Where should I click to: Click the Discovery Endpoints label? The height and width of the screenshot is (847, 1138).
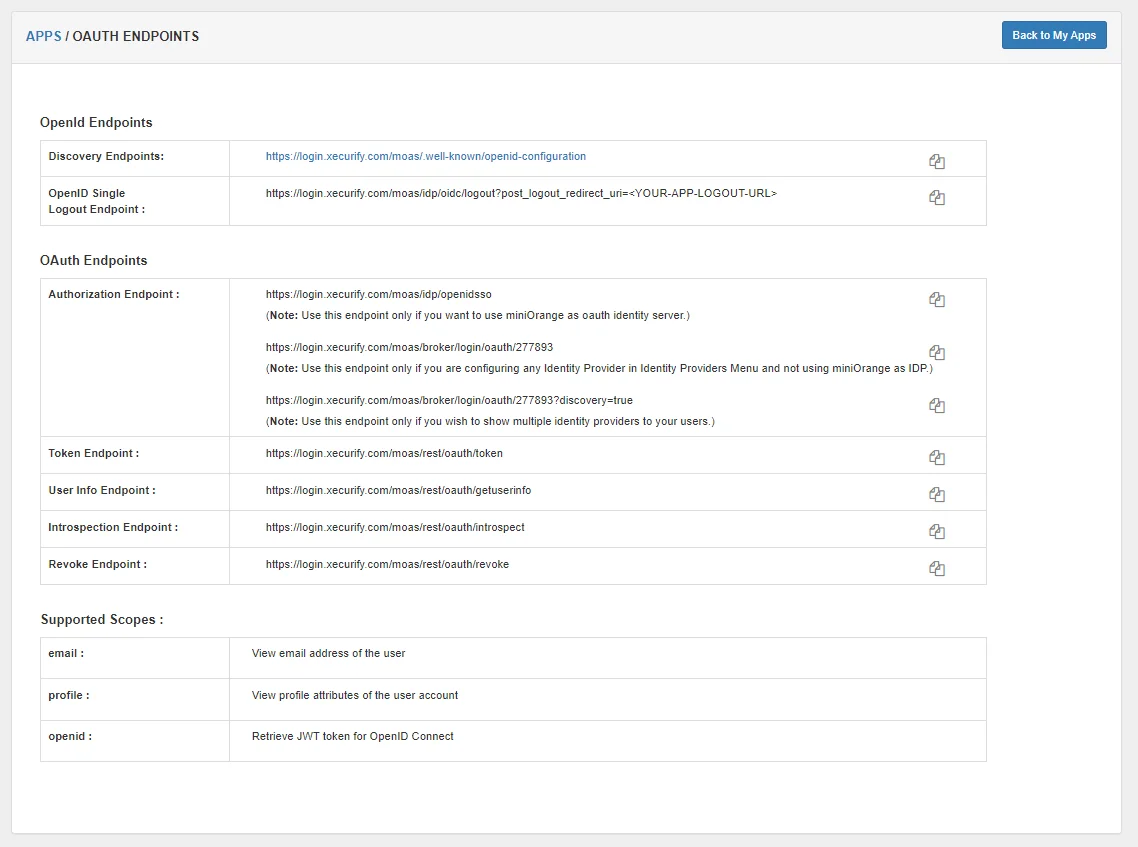[106, 156]
